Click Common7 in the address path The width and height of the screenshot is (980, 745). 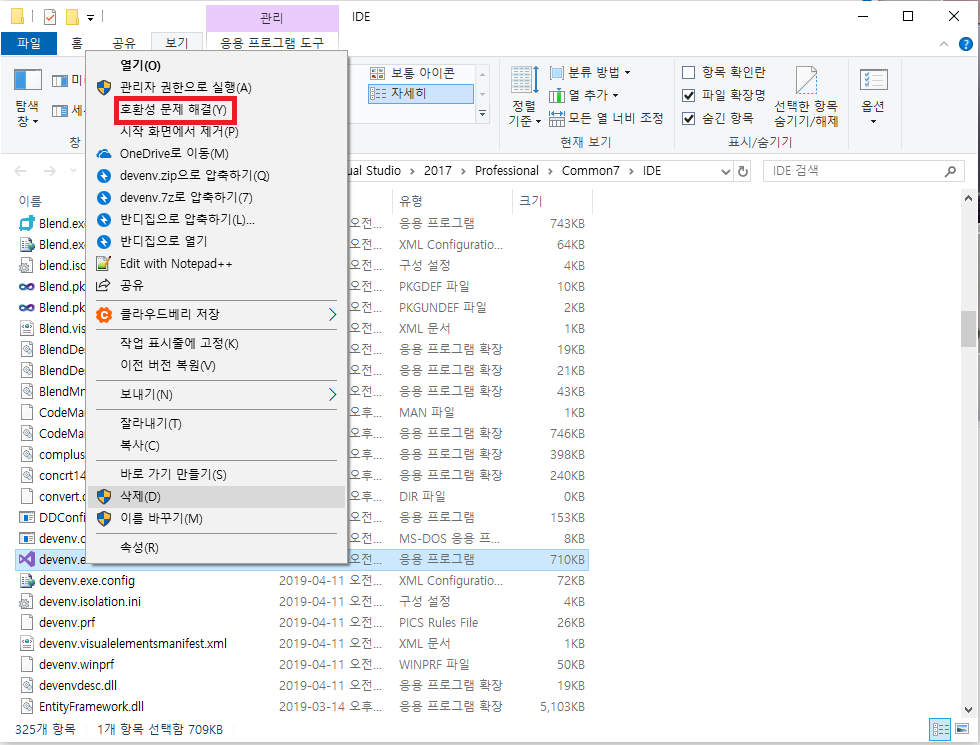[x=591, y=171]
